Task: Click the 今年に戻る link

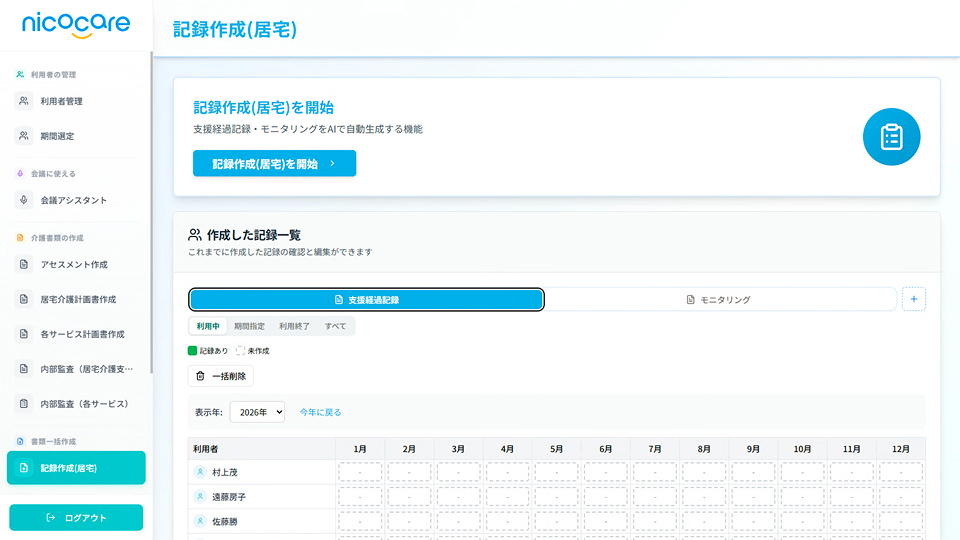Action: point(320,413)
